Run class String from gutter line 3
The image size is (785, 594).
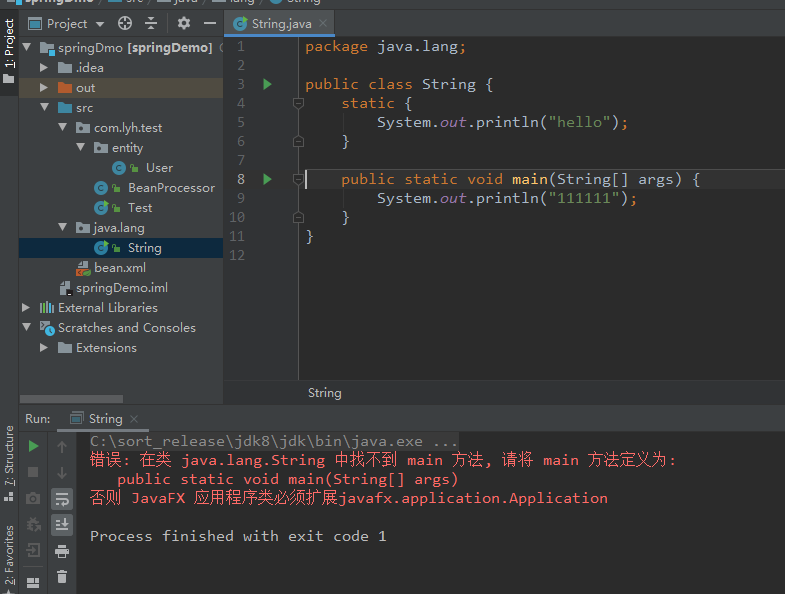click(x=267, y=84)
